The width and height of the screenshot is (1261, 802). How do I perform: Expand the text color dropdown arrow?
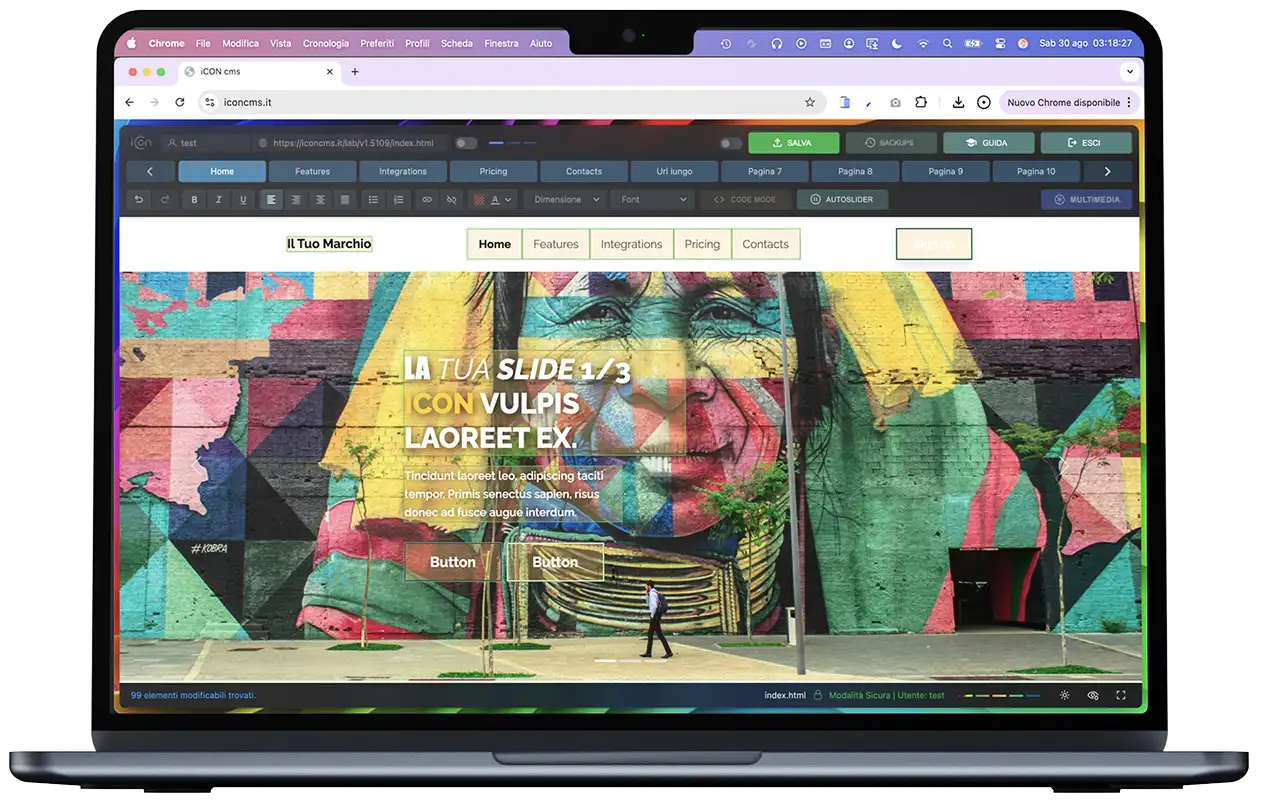tap(508, 200)
